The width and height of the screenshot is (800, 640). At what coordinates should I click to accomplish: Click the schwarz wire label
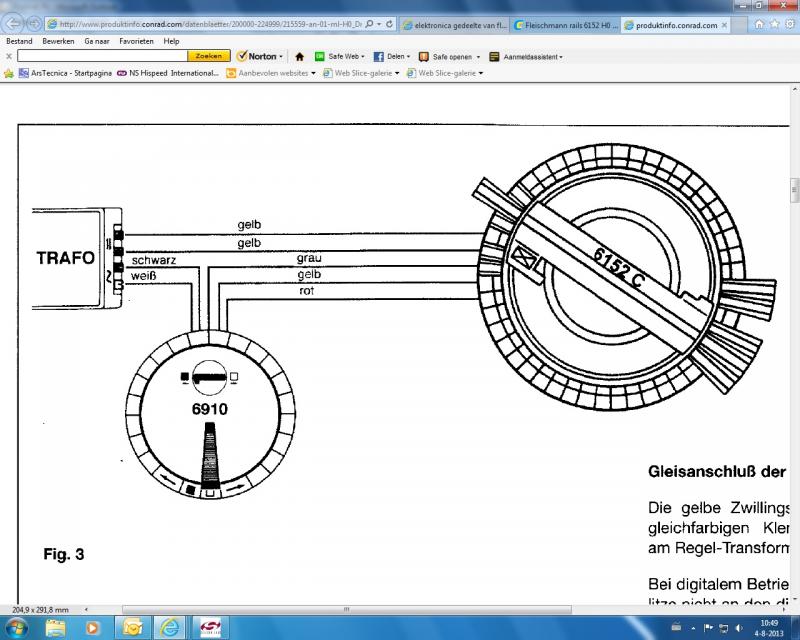(x=154, y=260)
